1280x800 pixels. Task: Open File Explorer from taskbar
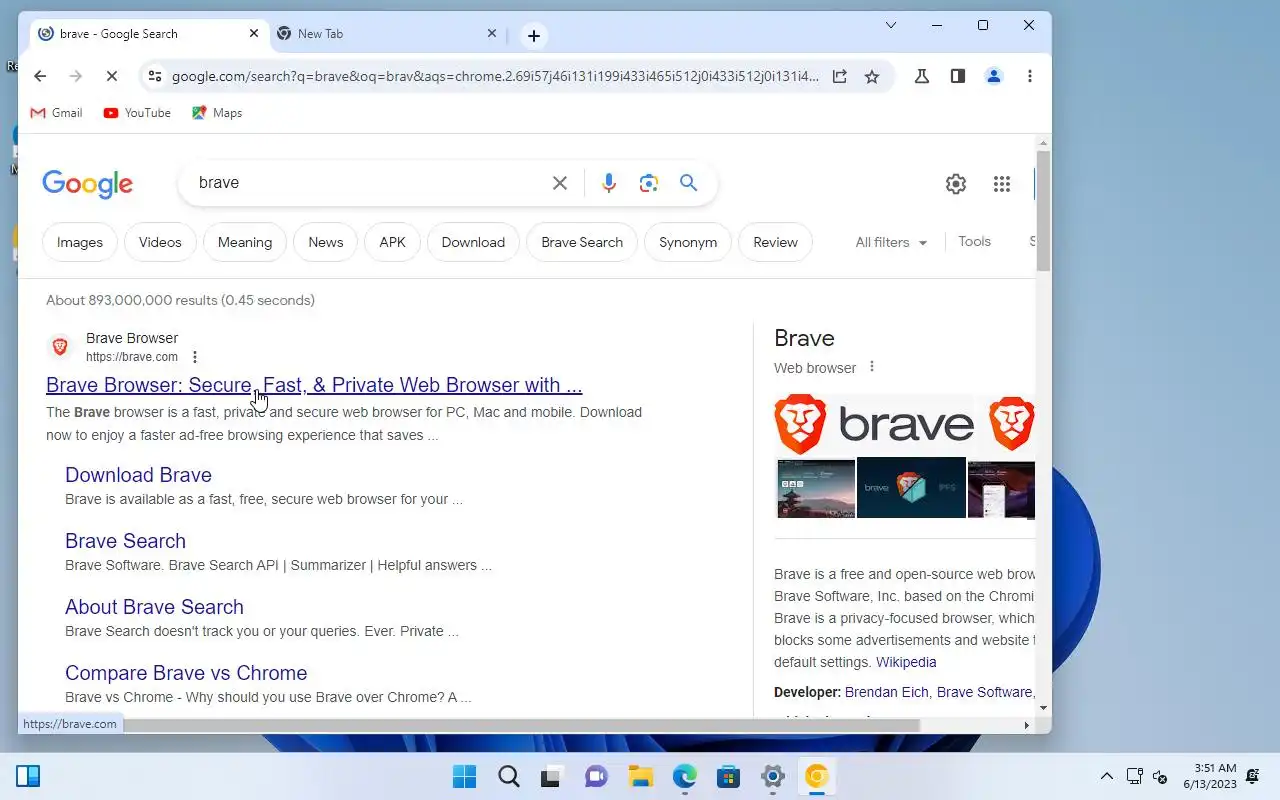coord(641,776)
